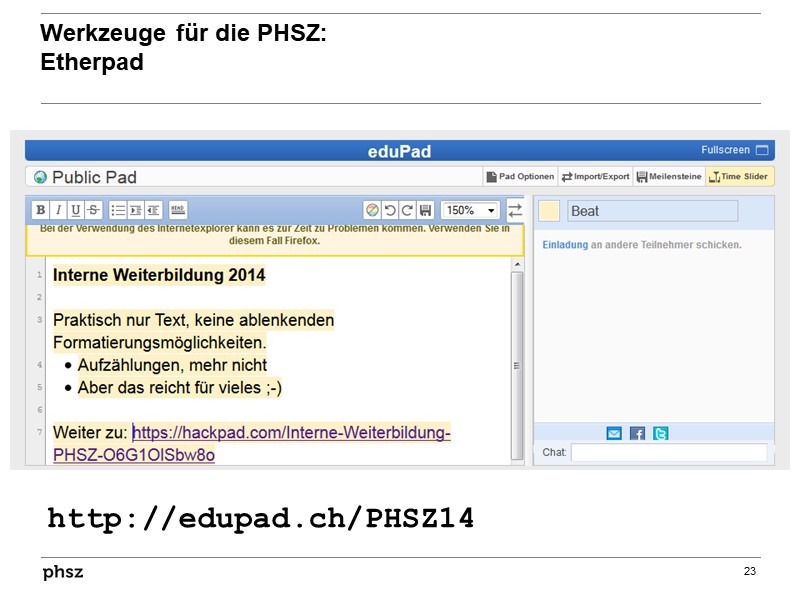Apply bold formatting in the editor
This screenshot has height=600, width=800.
point(40,209)
